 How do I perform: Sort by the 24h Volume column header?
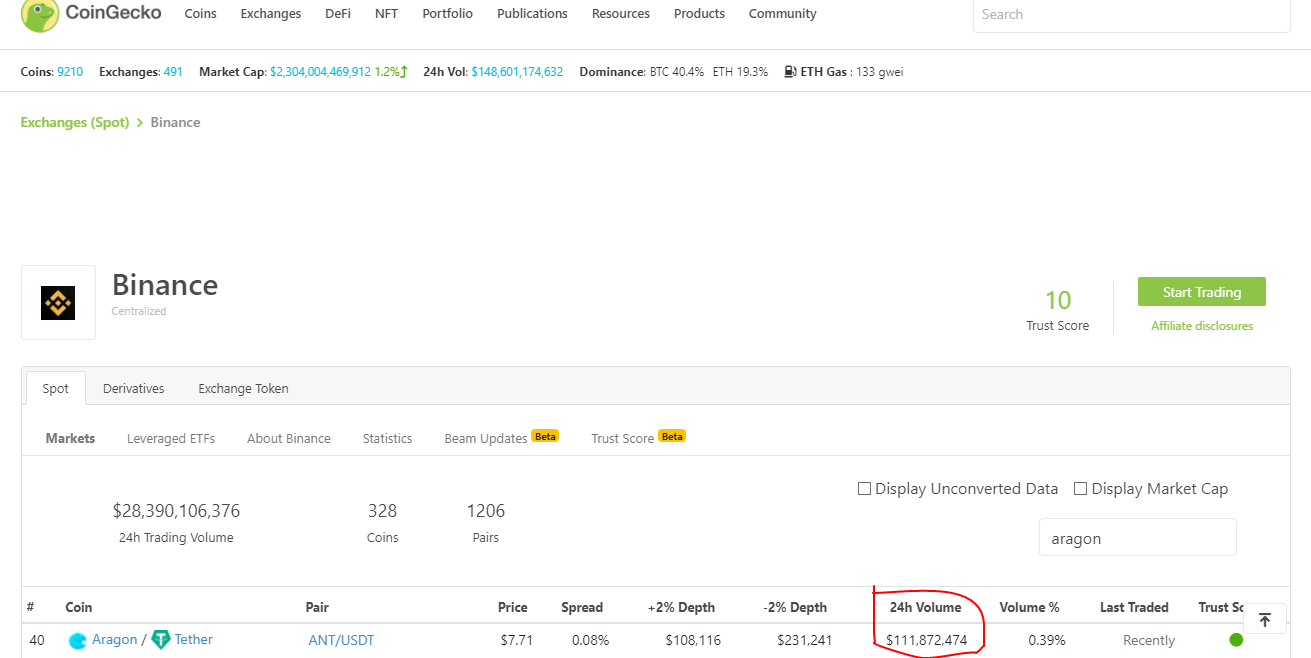[x=925, y=607]
